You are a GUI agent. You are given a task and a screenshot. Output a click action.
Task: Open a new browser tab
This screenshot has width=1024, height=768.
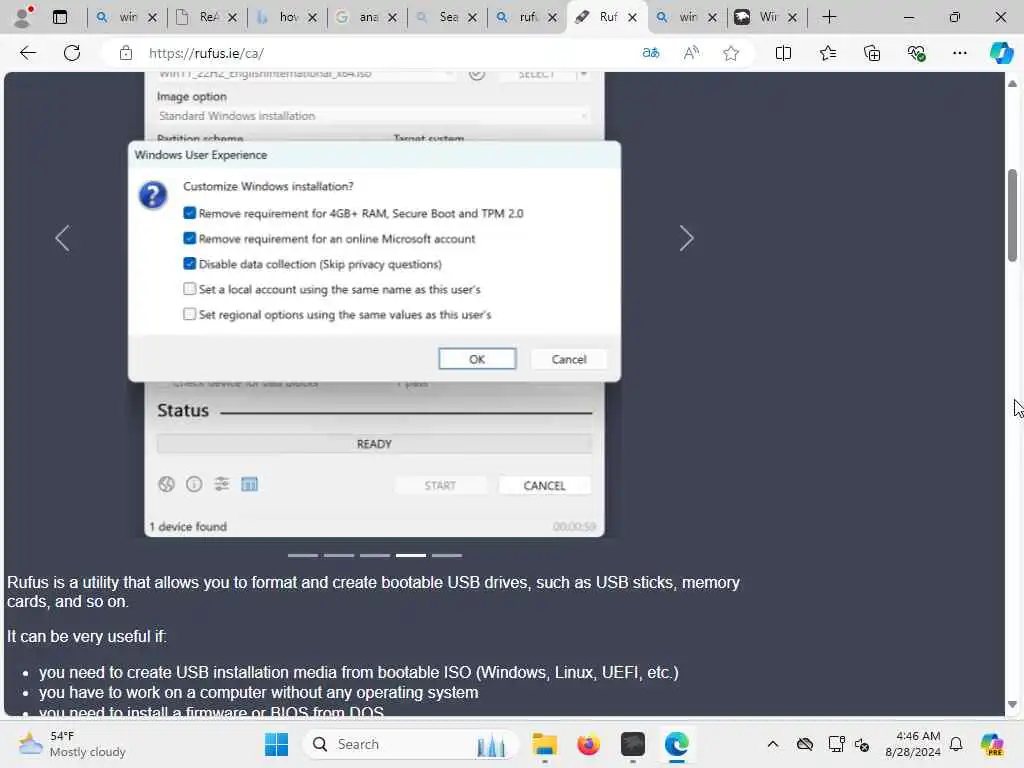tap(829, 17)
